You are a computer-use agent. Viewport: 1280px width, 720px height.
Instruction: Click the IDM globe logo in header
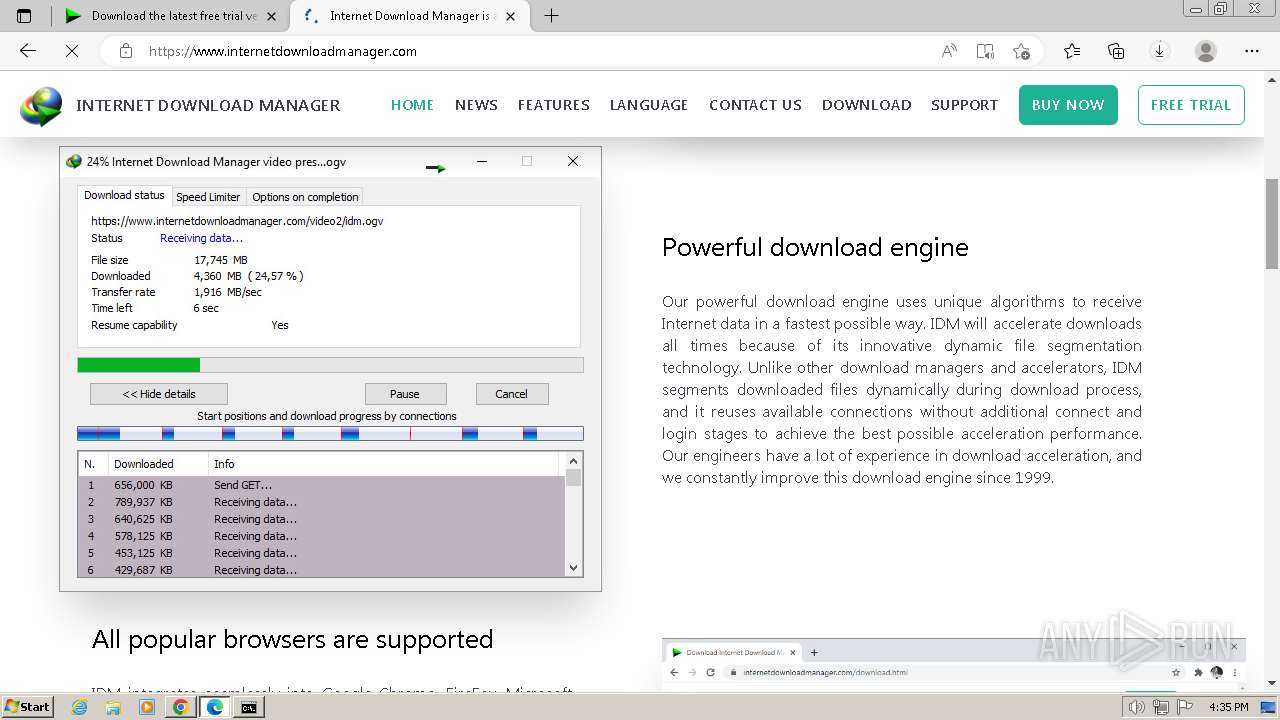(x=41, y=106)
